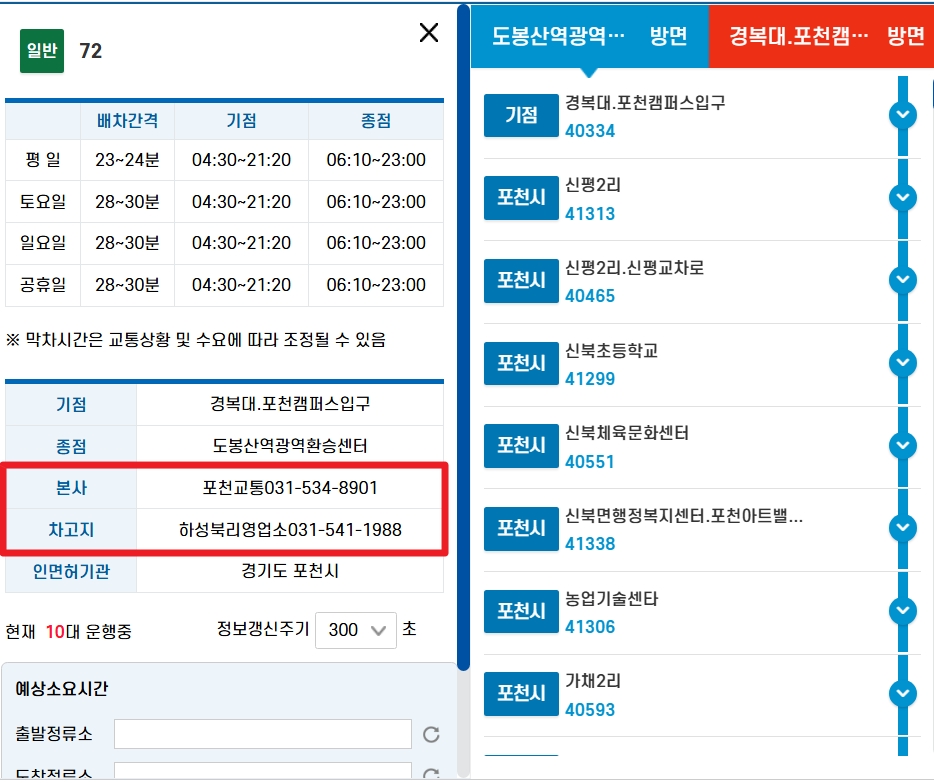Click the refresh icon beside 출발정류소 field
The width and height of the screenshot is (934, 783).
click(432, 733)
